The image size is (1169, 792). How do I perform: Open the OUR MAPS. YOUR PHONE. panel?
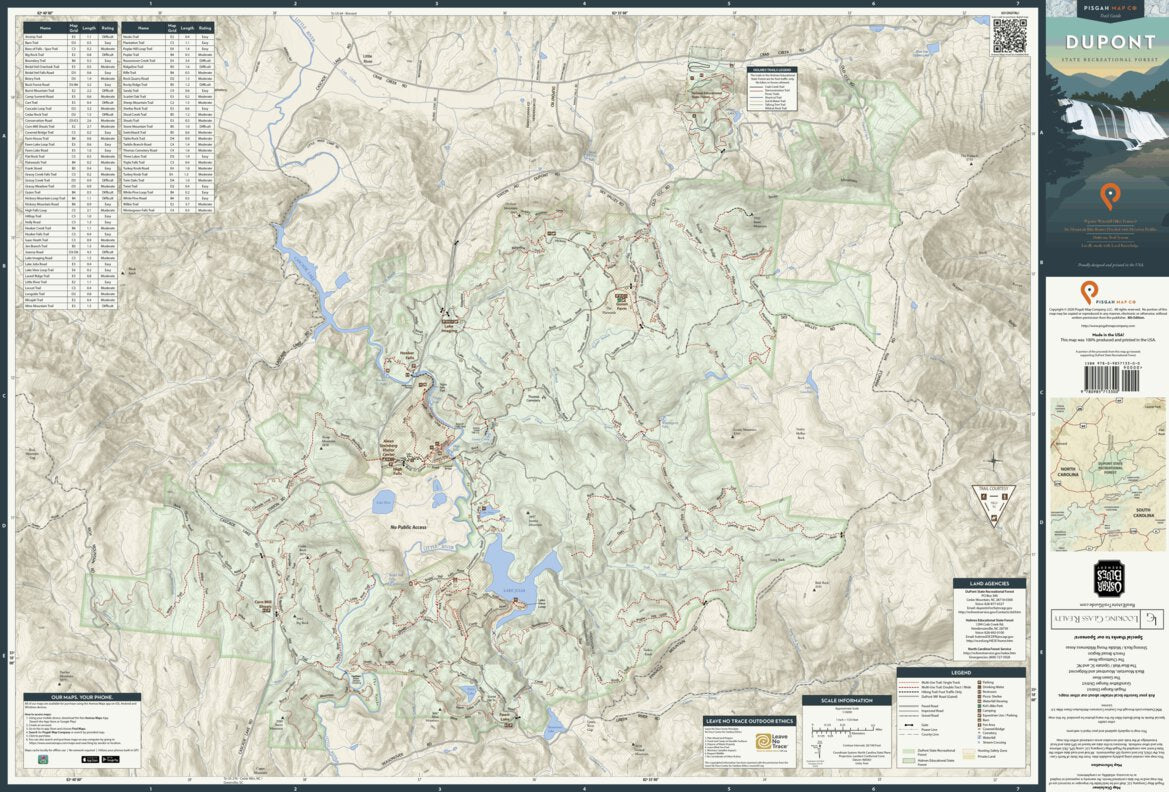[x=81, y=697]
